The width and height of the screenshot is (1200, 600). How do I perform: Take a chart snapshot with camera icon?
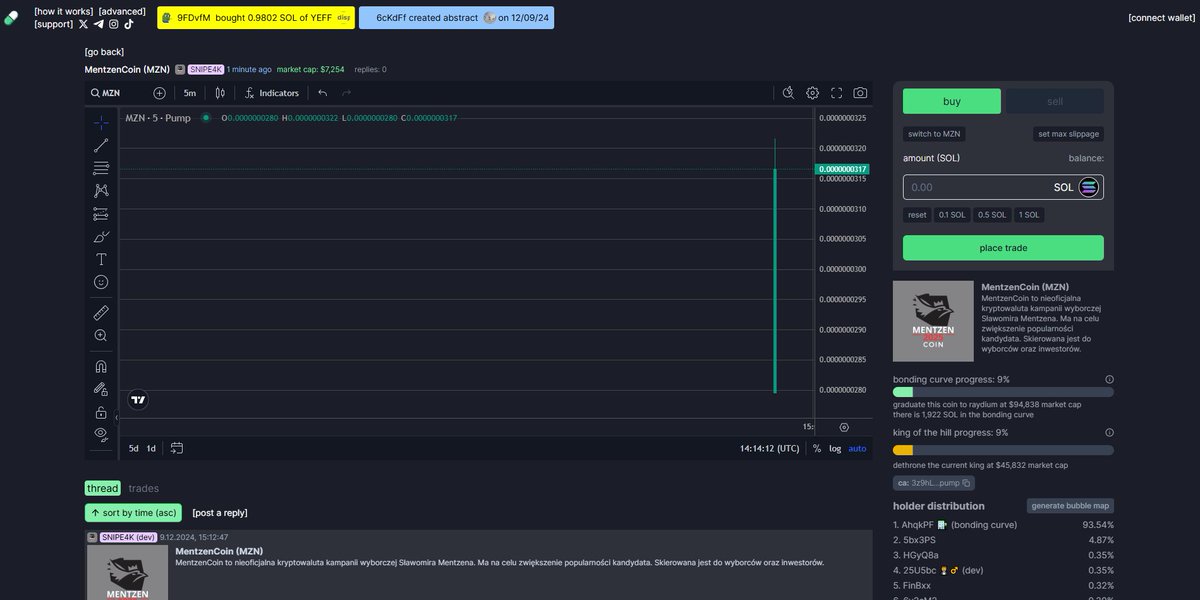(860, 93)
